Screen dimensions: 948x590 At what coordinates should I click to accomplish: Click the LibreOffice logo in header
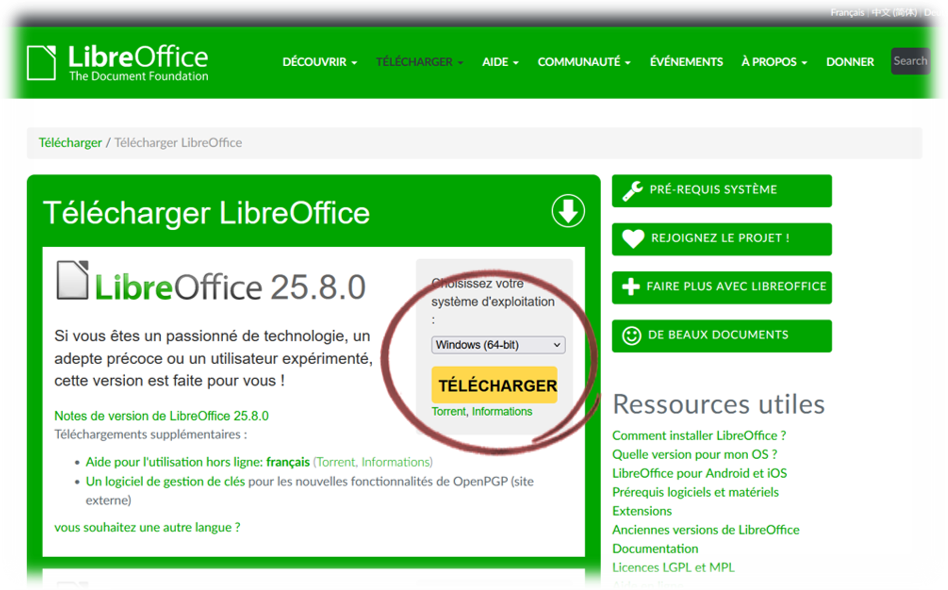click(117, 62)
